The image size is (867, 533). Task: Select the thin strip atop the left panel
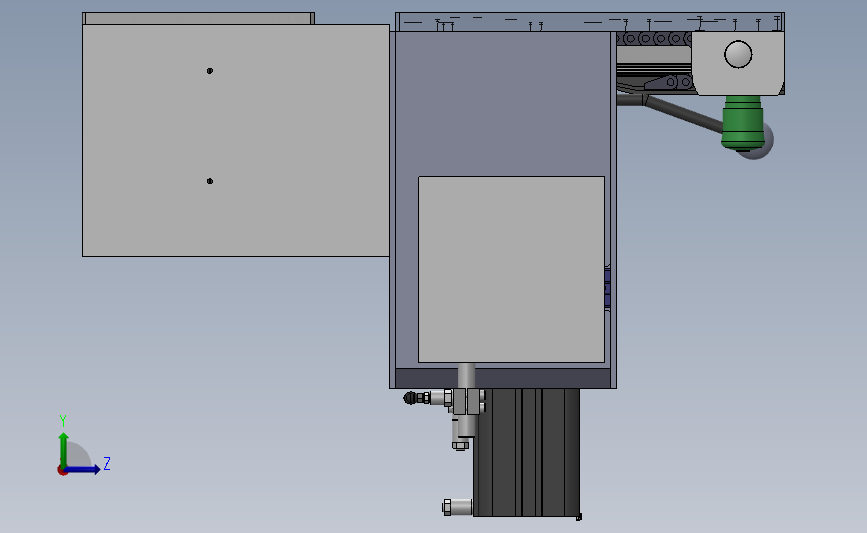click(x=199, y=18)
